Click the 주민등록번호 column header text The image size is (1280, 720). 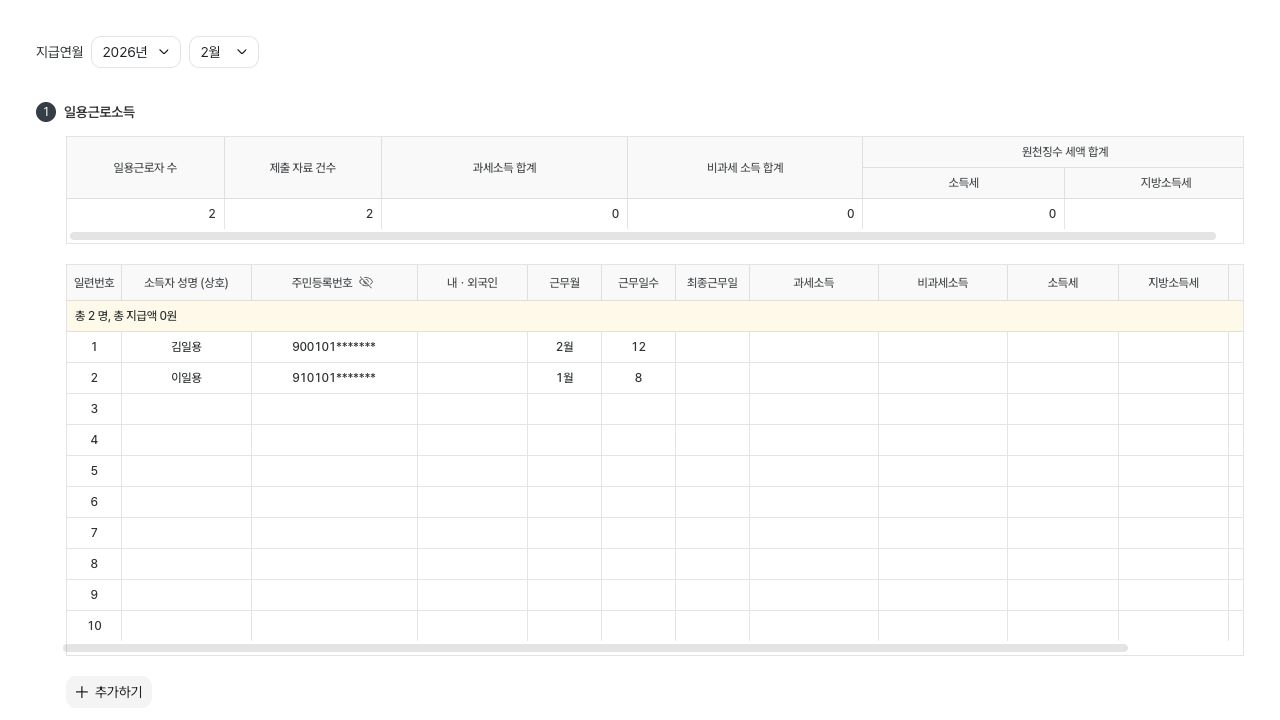322,283
